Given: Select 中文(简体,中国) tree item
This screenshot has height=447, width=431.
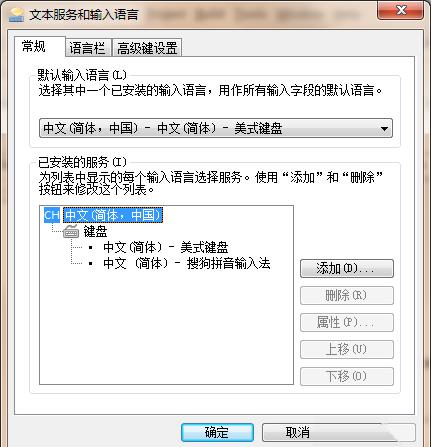Looking at the screenshot, I should (x=113, y=215).
